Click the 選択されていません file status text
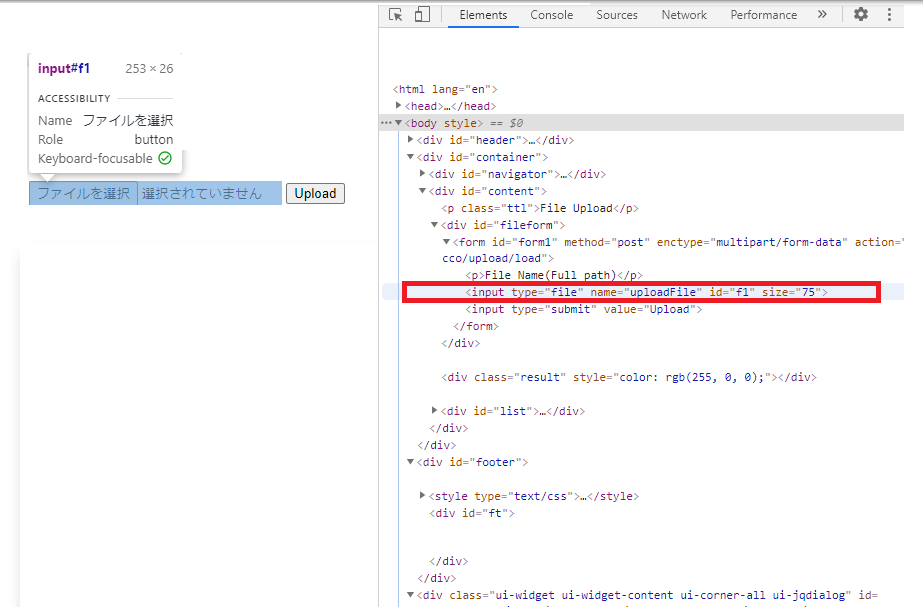Viewport: 923px width, 607px height. (x=202, y=193)
